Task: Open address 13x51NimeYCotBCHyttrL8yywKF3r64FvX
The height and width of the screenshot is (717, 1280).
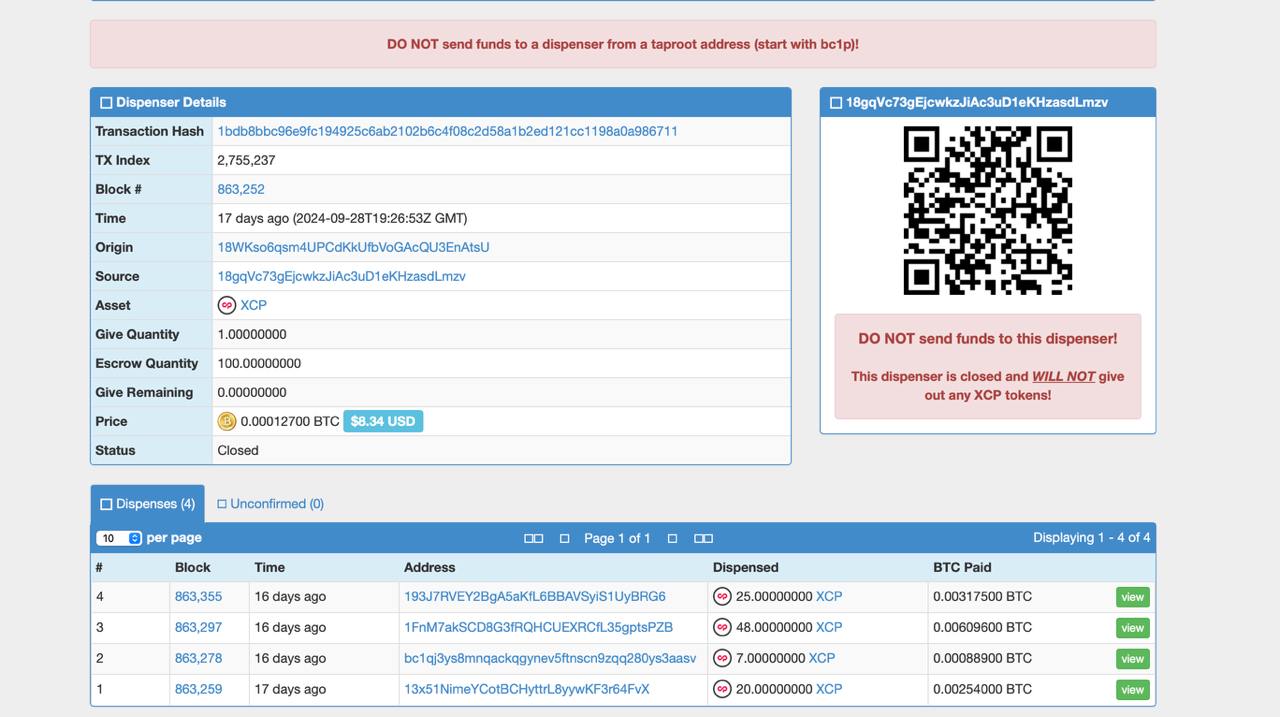Action: click(x=527, y=689)
